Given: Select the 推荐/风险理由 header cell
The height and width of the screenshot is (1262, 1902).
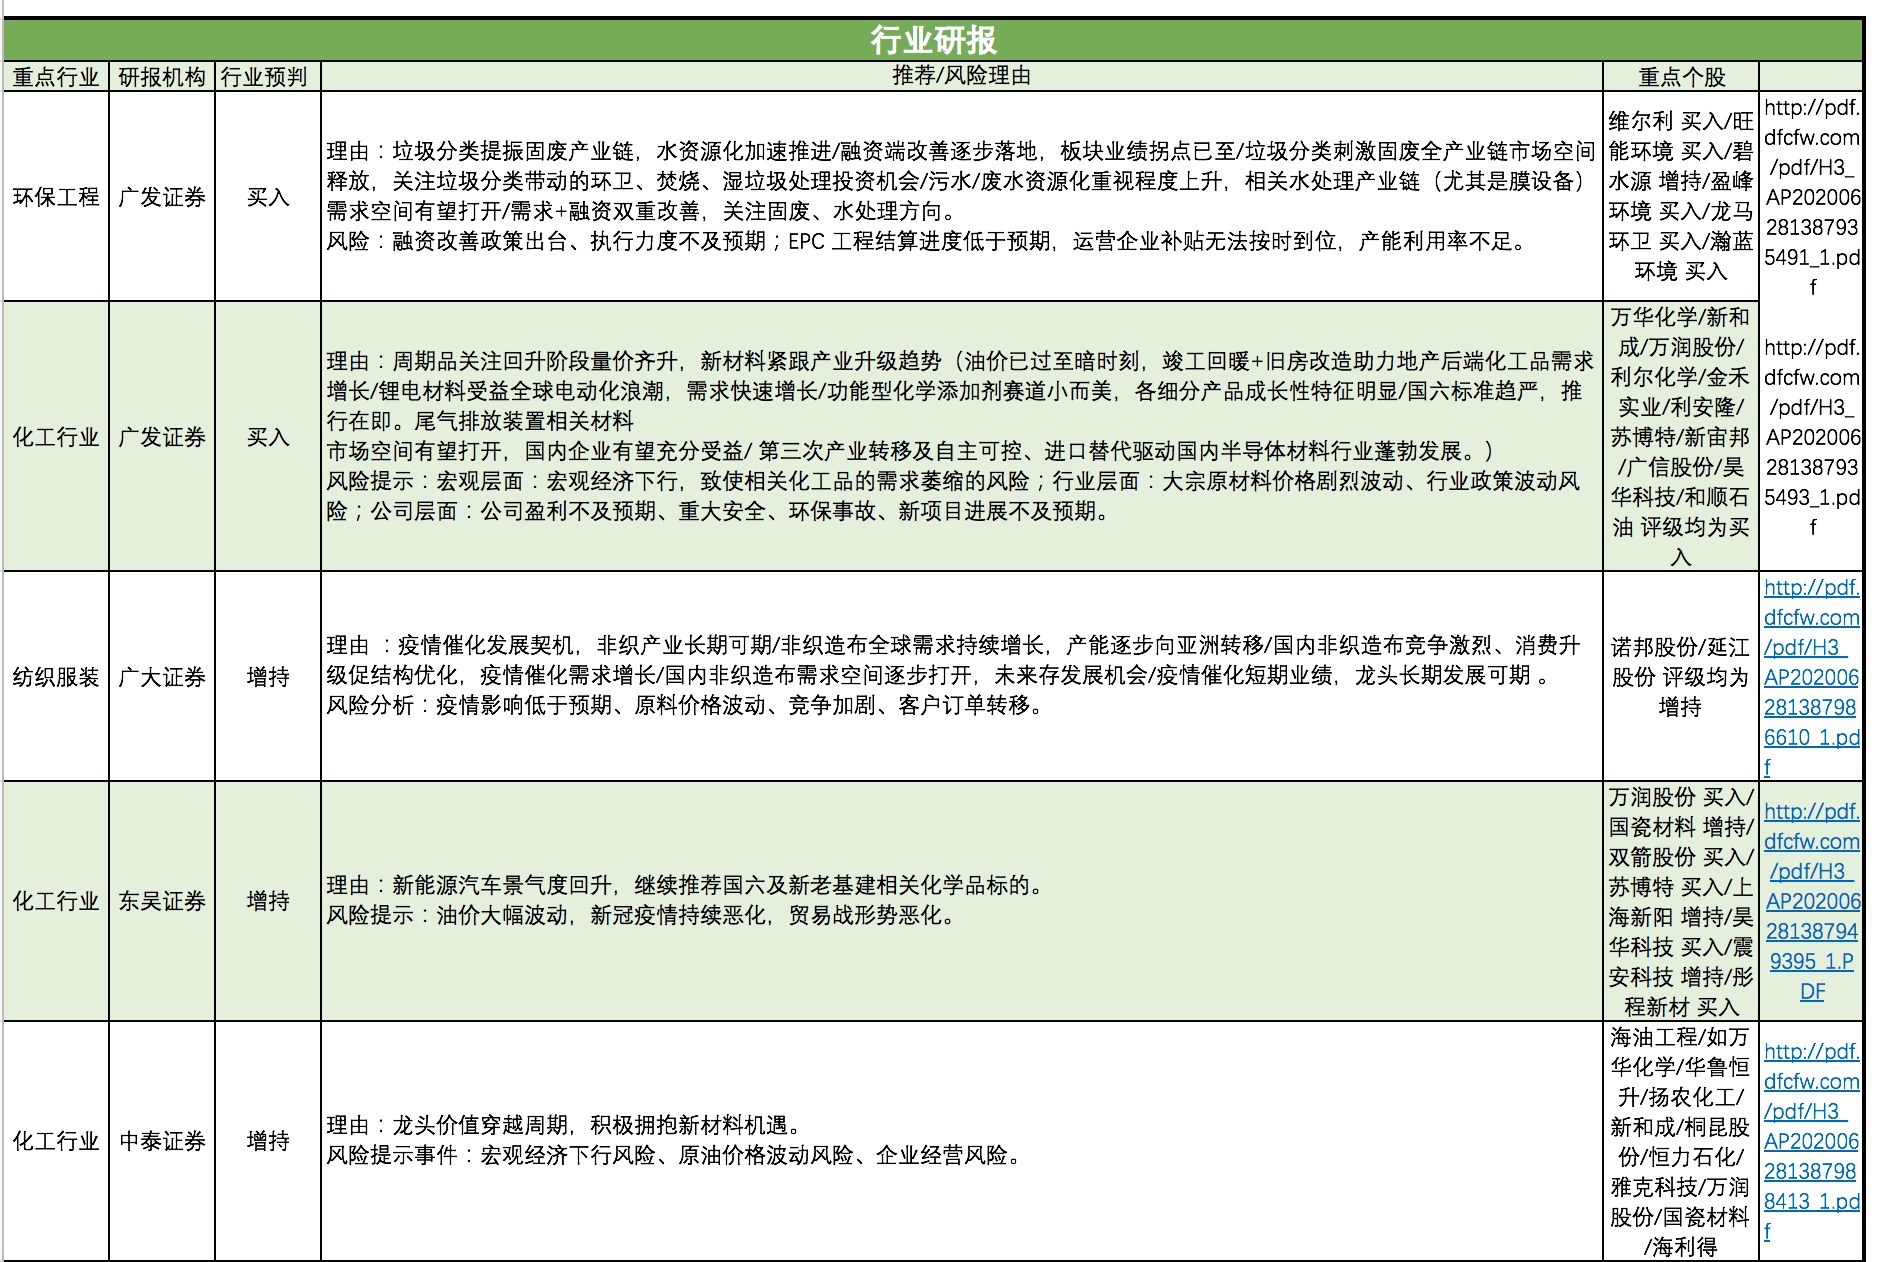Looking at the screenshot, I should coord(960,75).
